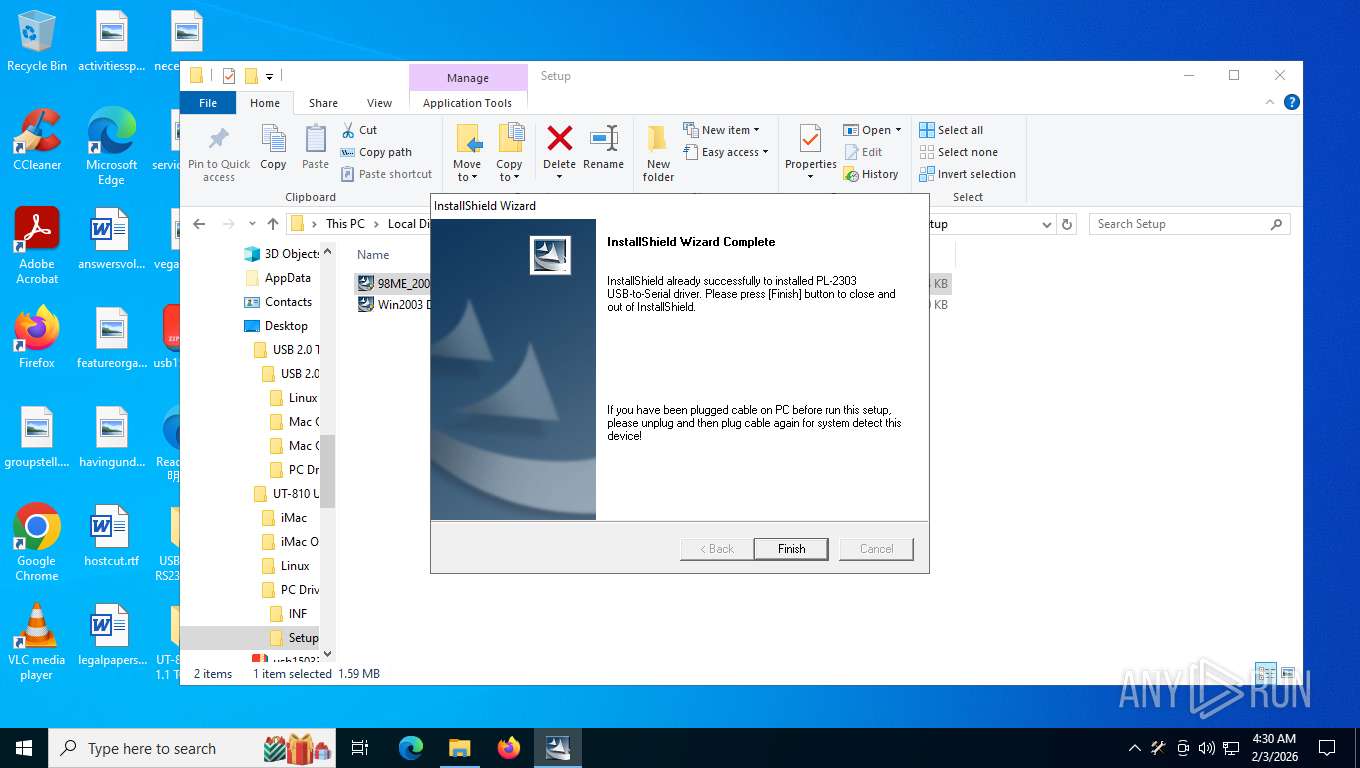Switch to the View tab
The width and height of the screenshot is (1360, 768).
click(379, 103)
